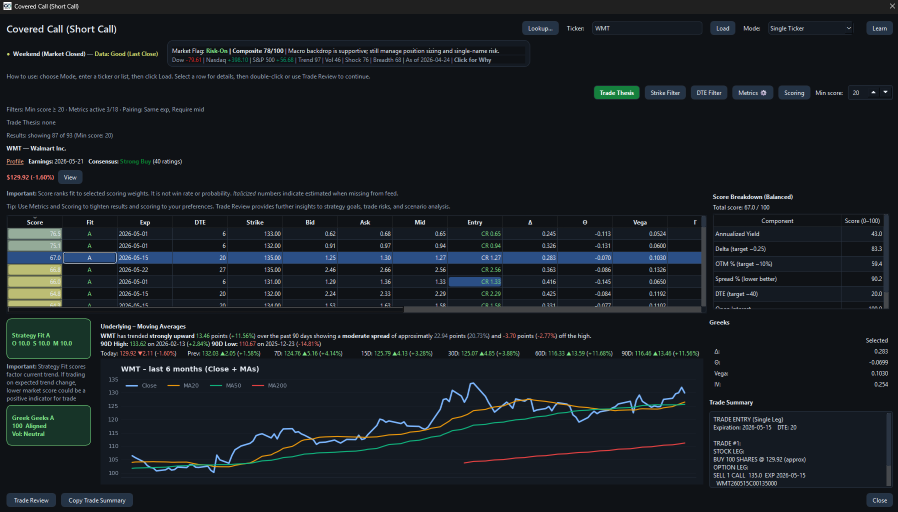Image resolution: width=898 pixels, height=512 pixels.
Task: Click the Load button
Action: (723, 28)
